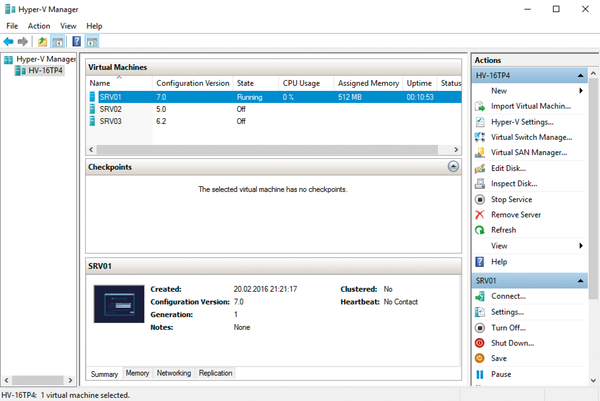Sort by the Name column header

[x=119, y=83]
